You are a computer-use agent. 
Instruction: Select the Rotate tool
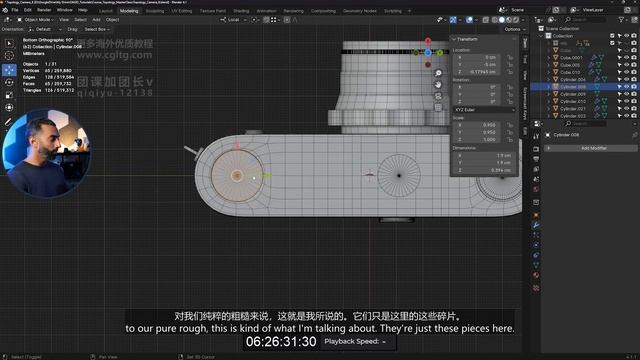click(x=9, y=82)
